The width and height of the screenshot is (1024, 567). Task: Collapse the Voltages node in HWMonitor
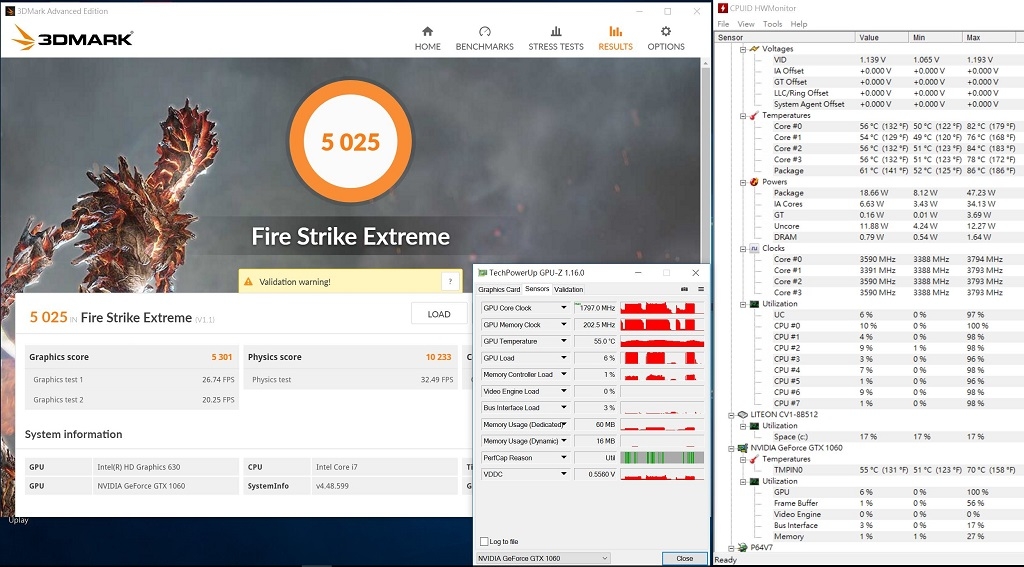coord(743,49)
